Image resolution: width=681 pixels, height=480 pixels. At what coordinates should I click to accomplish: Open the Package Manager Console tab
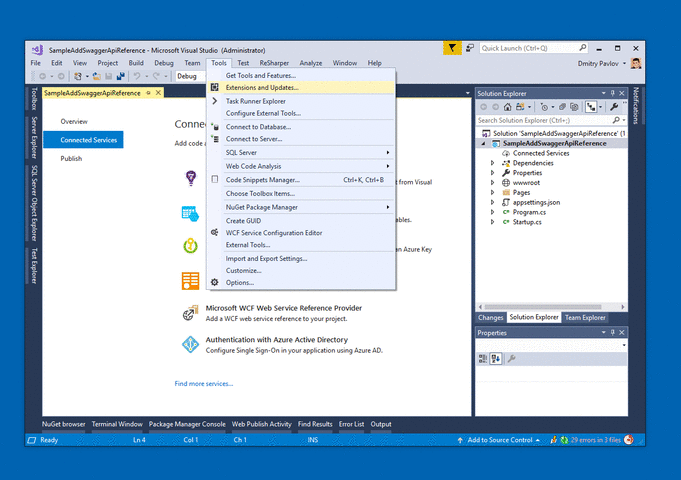coord(187,424)
